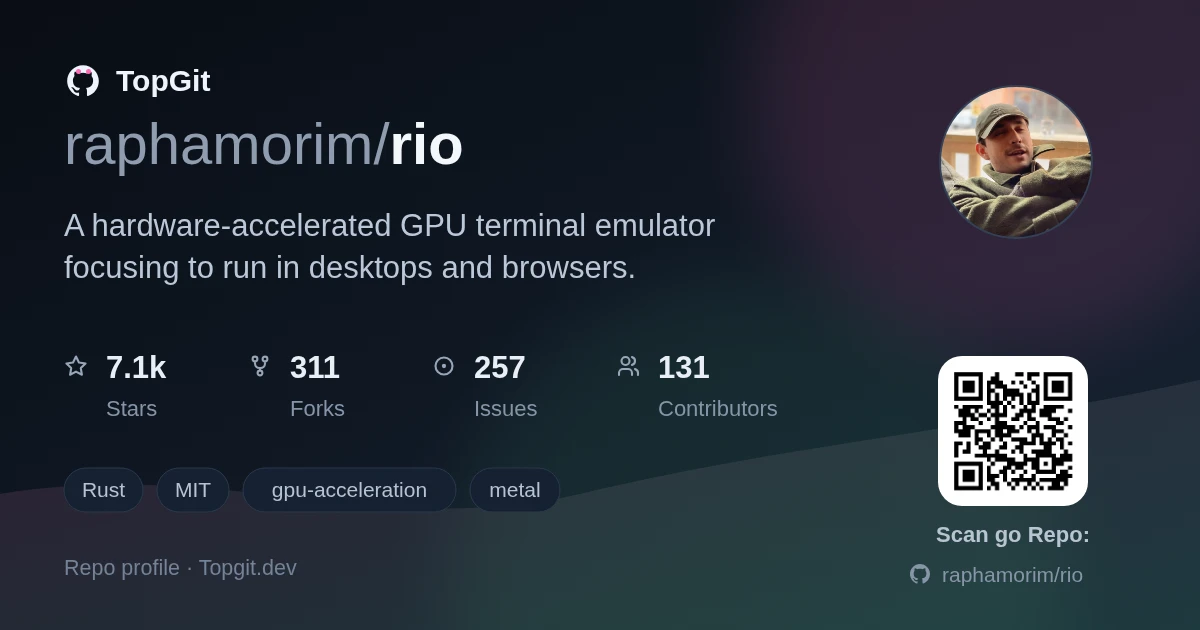
Task: Select the gpu-acceleration topic tag
Action: 349,490
